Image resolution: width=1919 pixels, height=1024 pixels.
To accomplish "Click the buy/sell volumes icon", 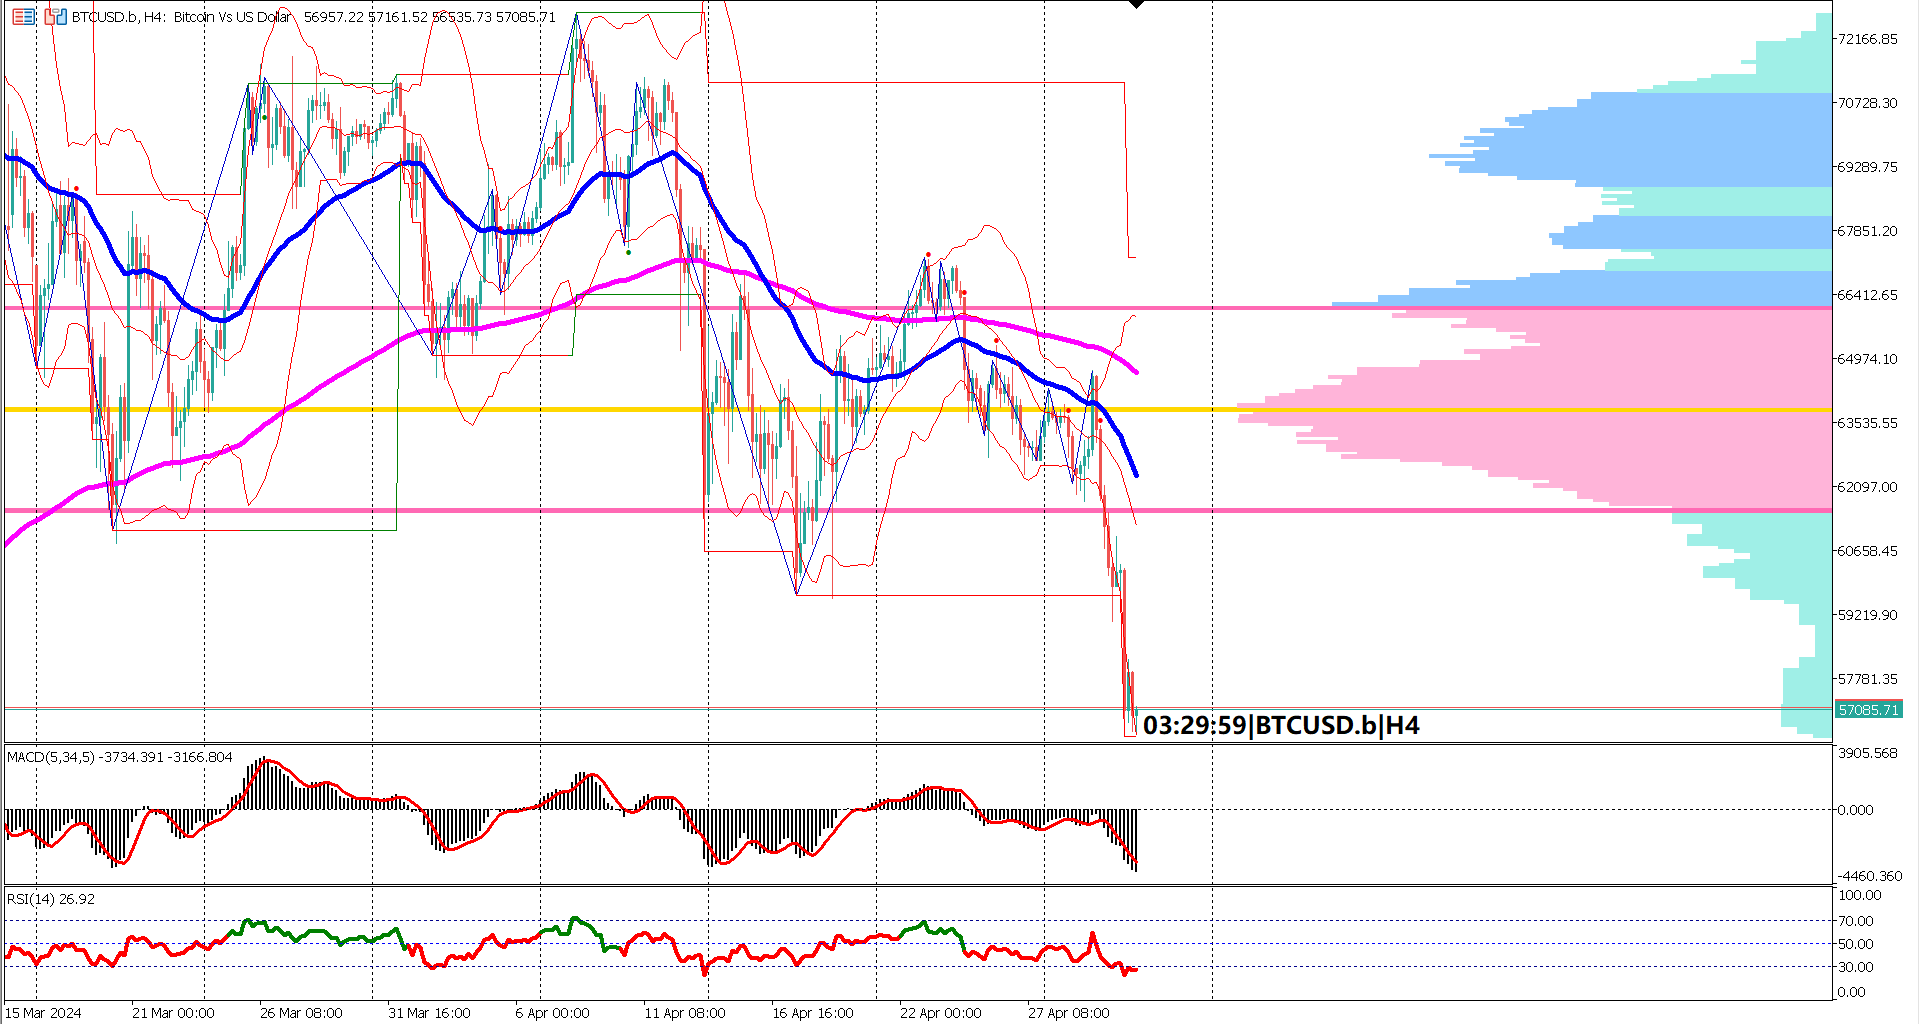I will [x=55, y=17].
